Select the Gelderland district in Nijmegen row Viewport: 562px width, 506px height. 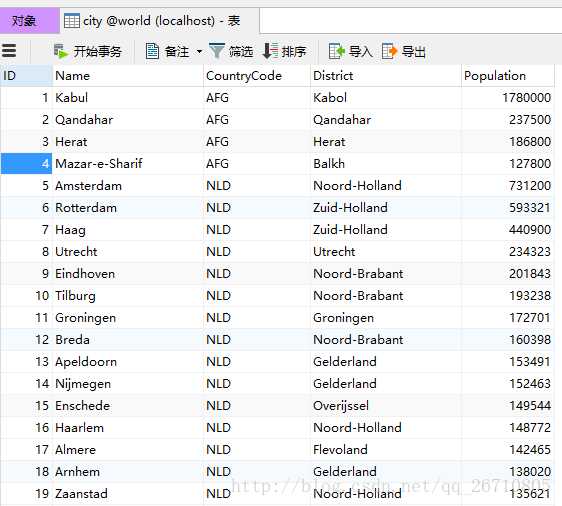point(386,384)
